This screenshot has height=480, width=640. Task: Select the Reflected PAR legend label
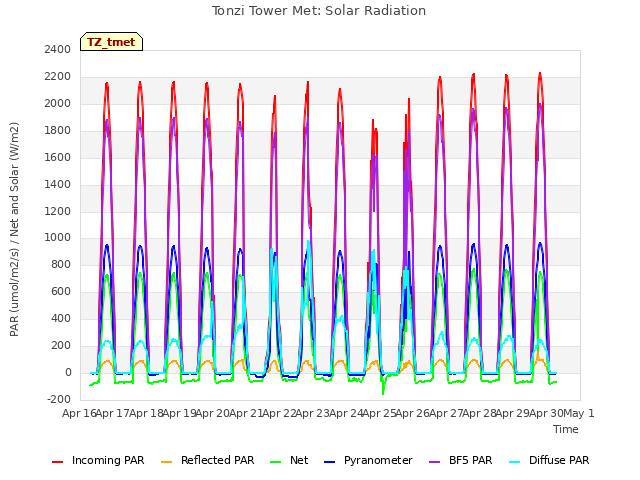tap(218, 460)
